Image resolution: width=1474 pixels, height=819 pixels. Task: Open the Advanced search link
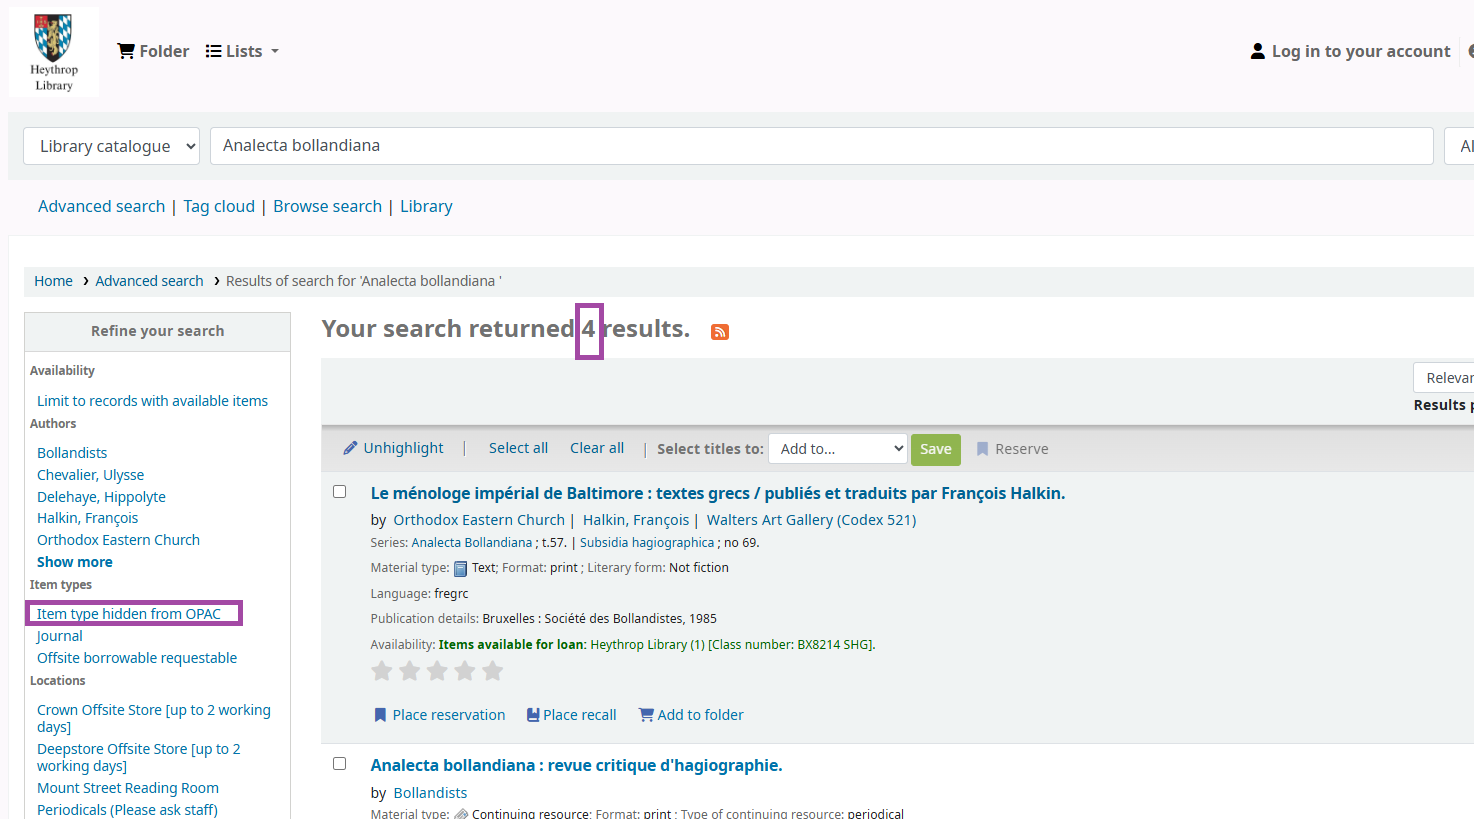point(101,206)
